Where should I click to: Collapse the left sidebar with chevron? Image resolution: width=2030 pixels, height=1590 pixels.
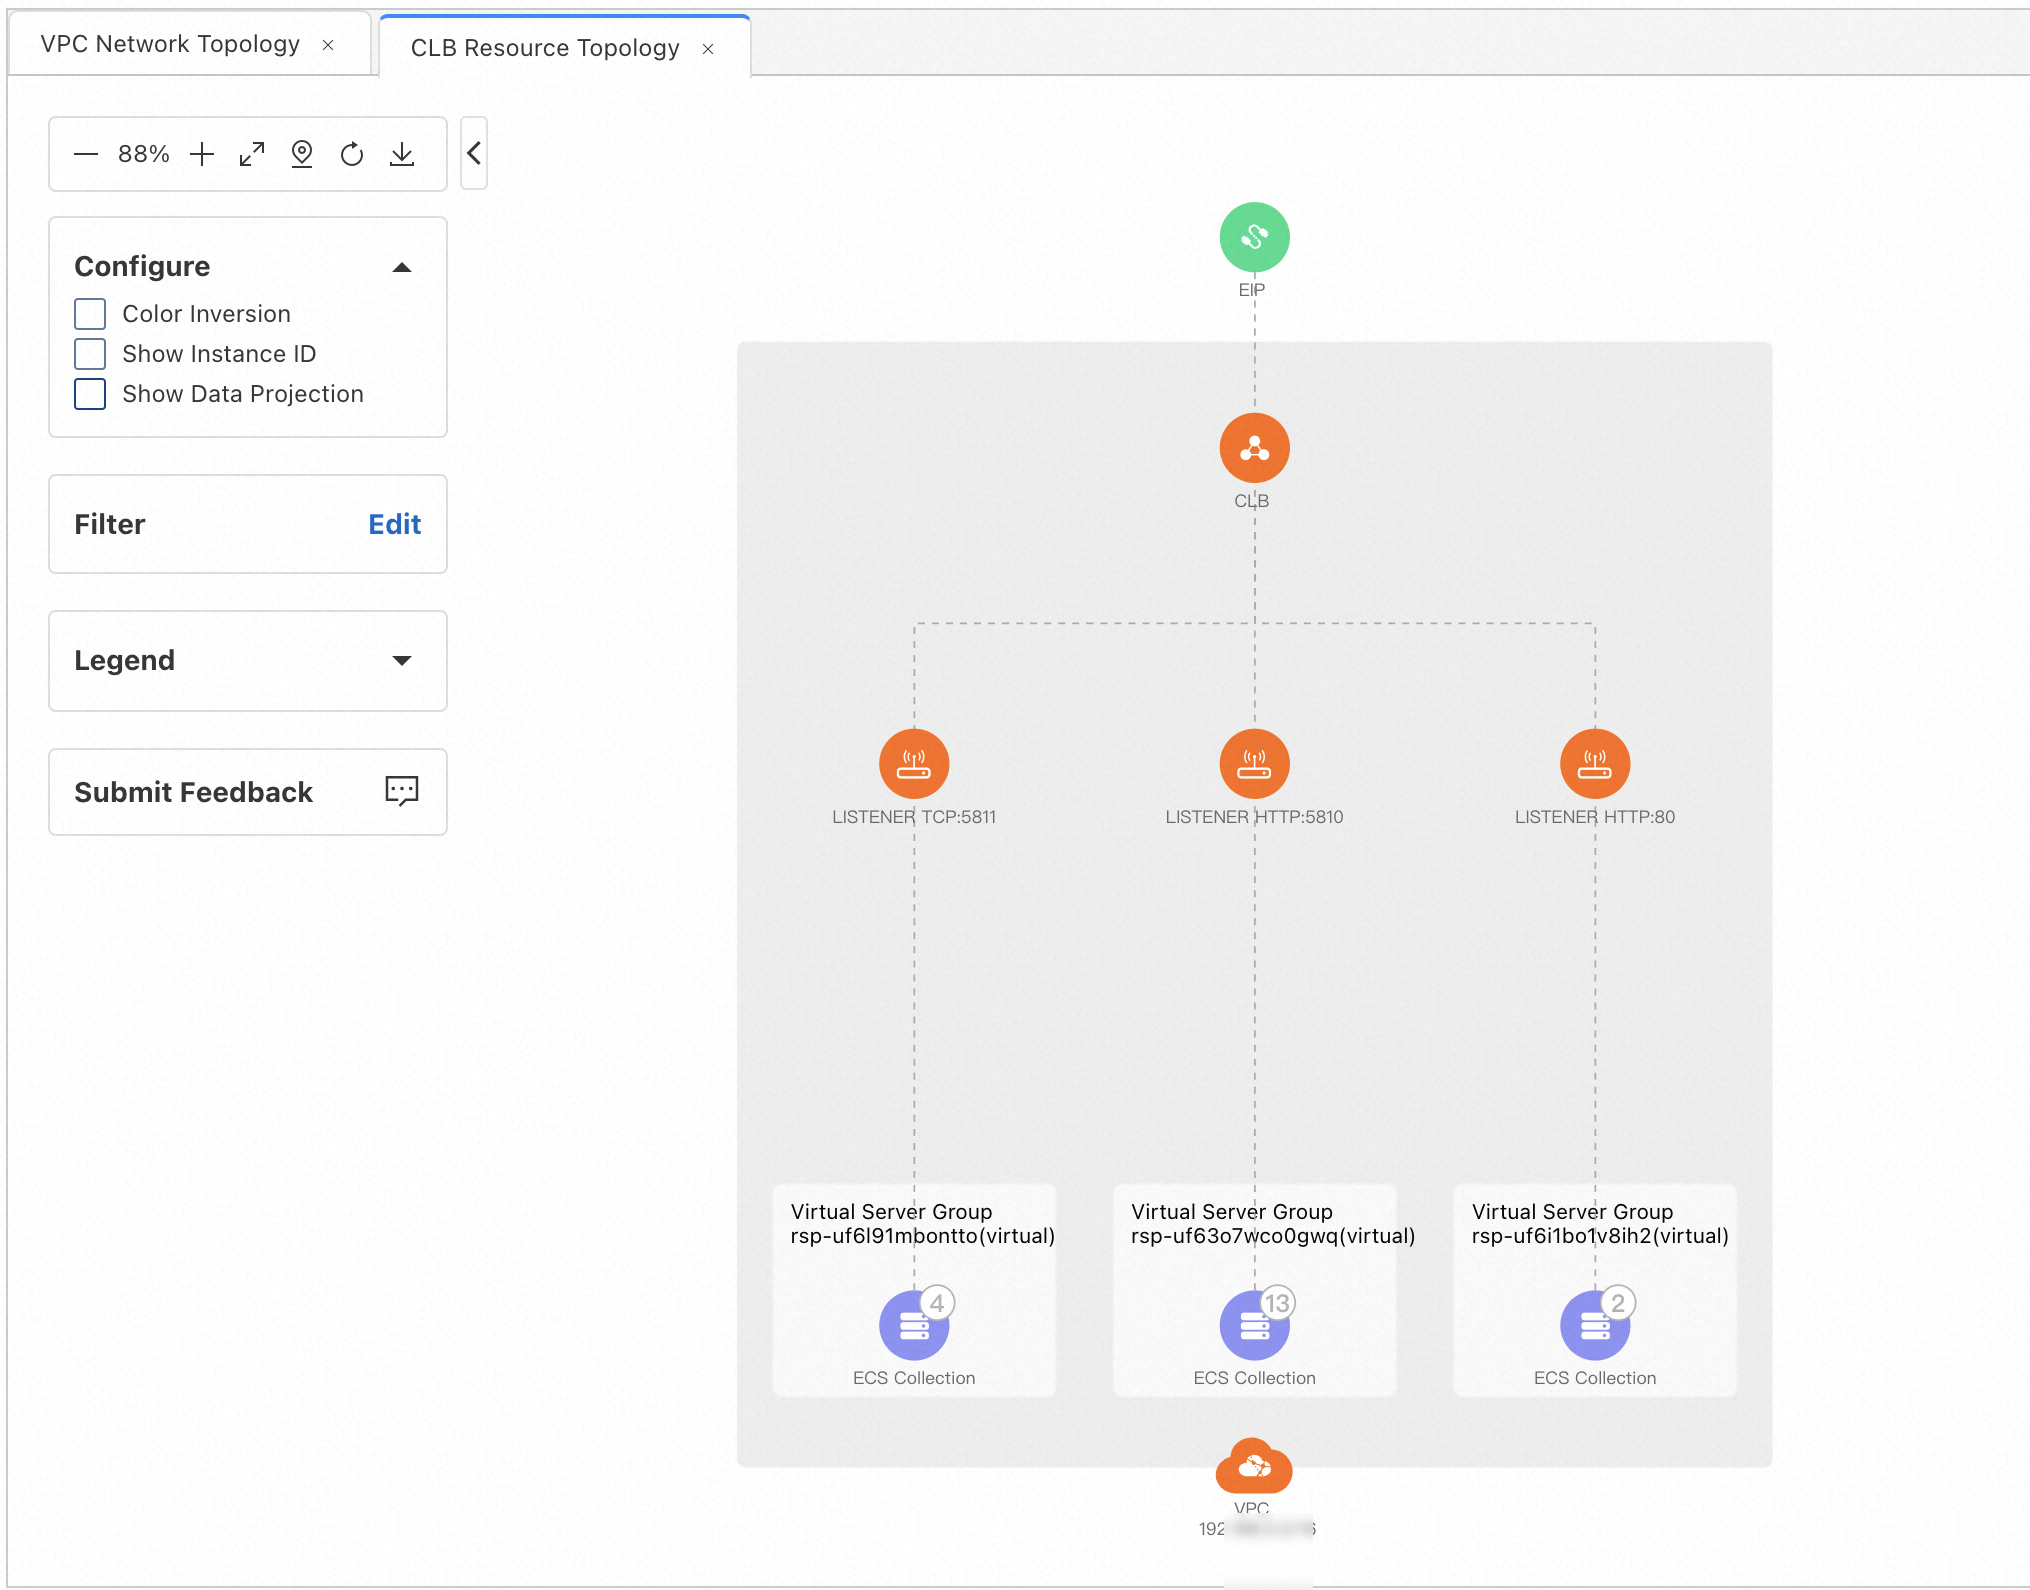[474, 153]
